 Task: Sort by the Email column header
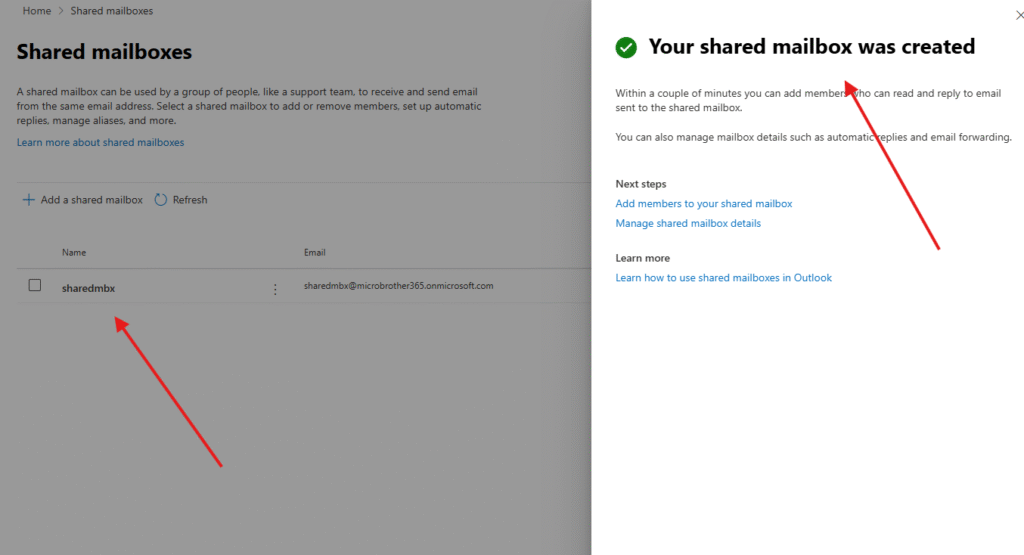(315, 253)
